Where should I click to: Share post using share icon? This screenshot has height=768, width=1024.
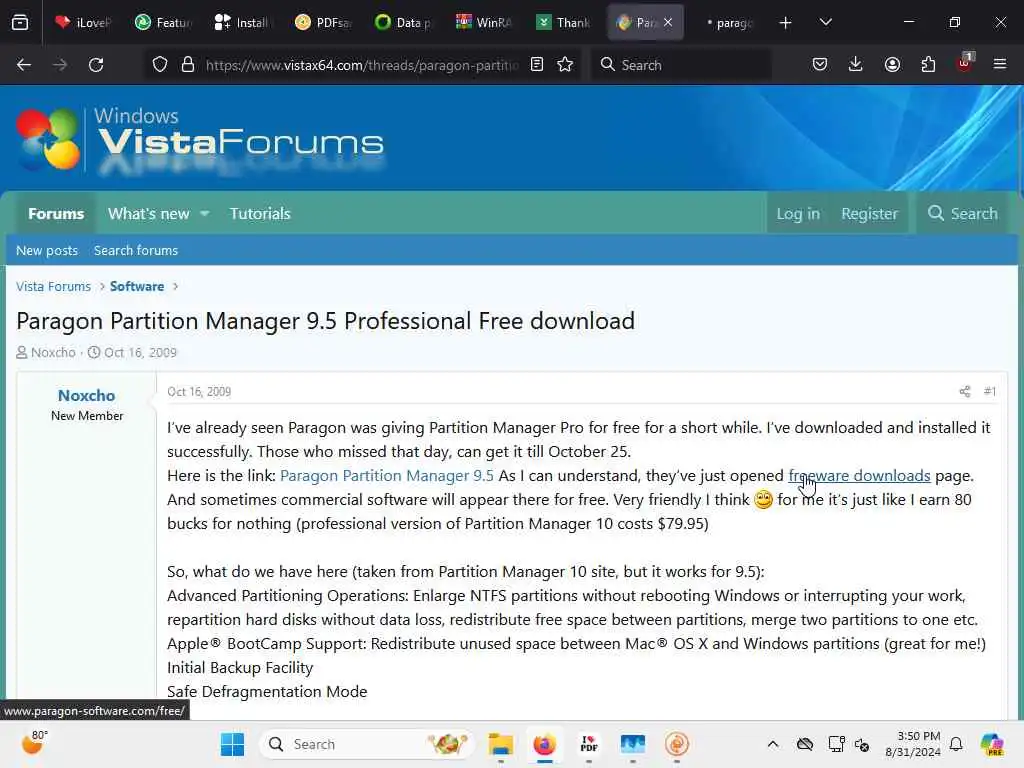click(965, 391)
